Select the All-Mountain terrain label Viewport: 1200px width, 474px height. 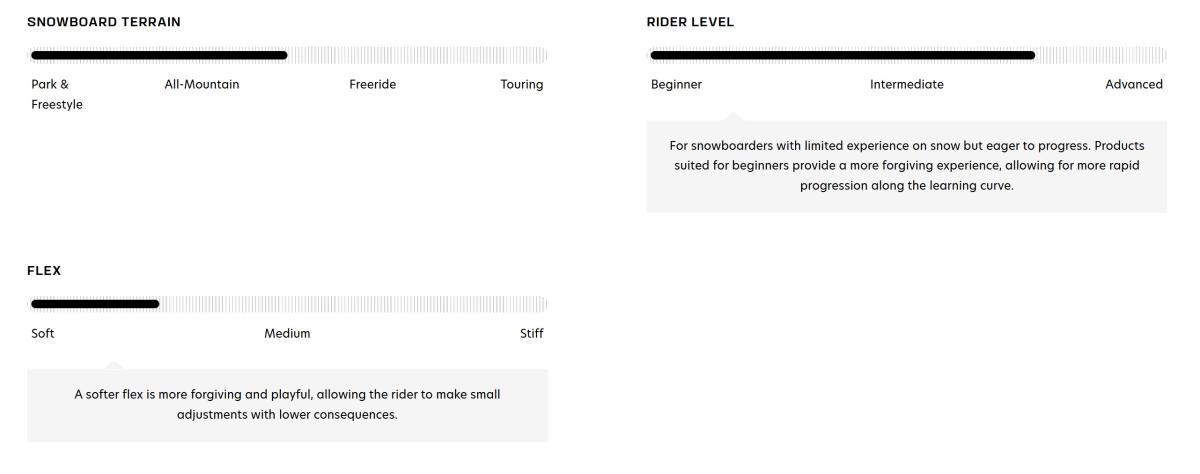[202, 85]
